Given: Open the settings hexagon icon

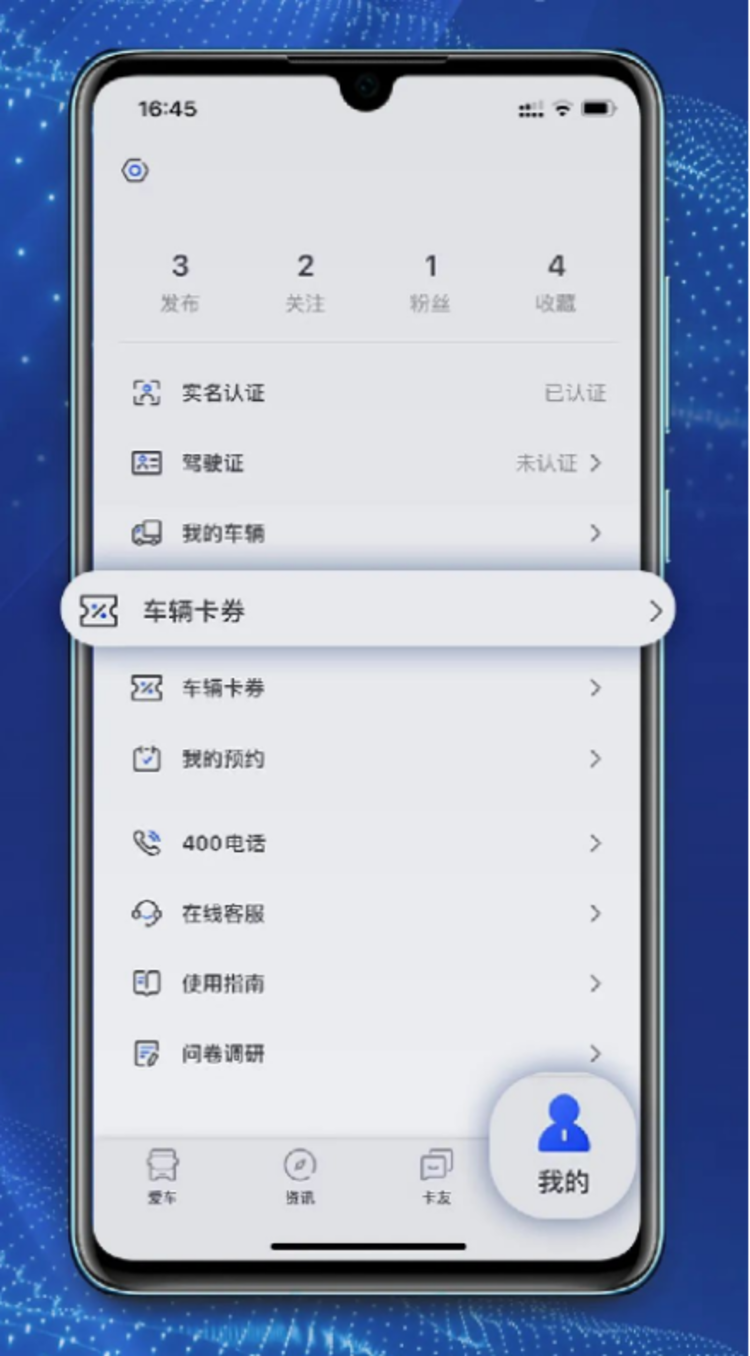Looking at the screenshot, I should (135, 171).
